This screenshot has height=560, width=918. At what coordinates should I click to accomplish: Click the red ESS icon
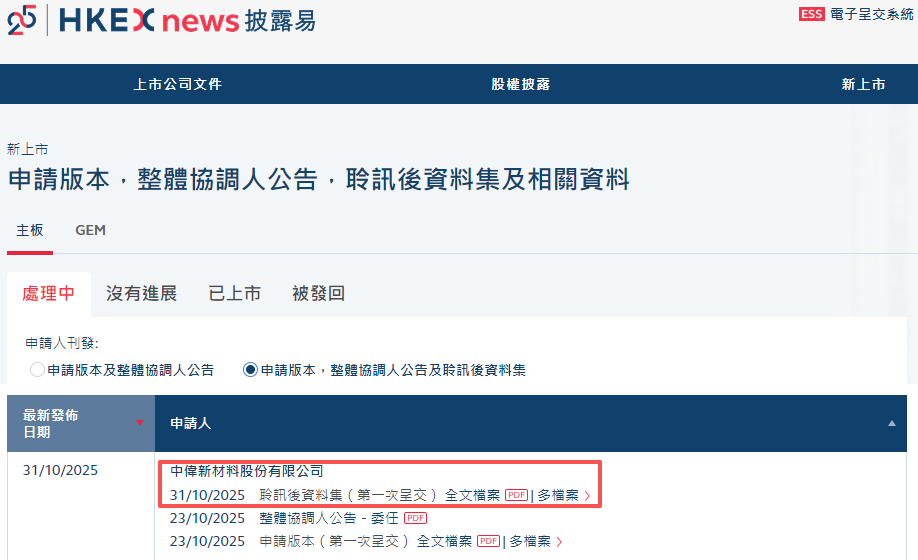pos(811,14)
